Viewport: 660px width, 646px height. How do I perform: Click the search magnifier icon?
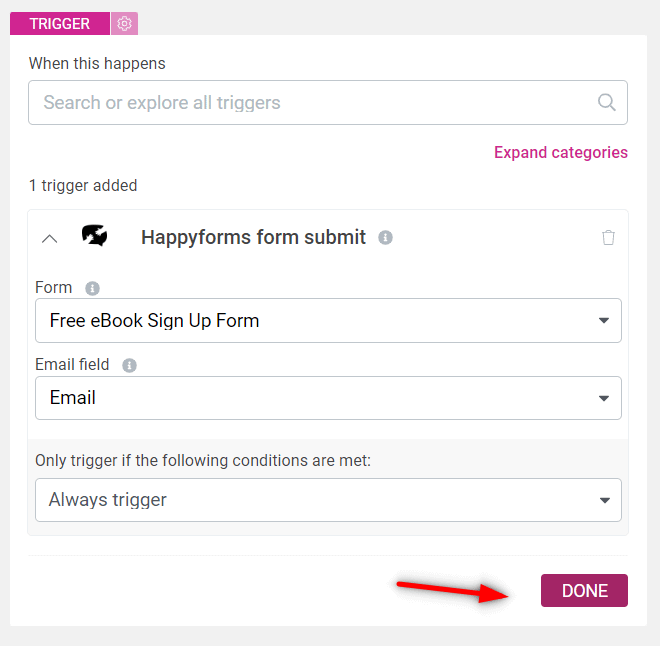click(607, 102)
